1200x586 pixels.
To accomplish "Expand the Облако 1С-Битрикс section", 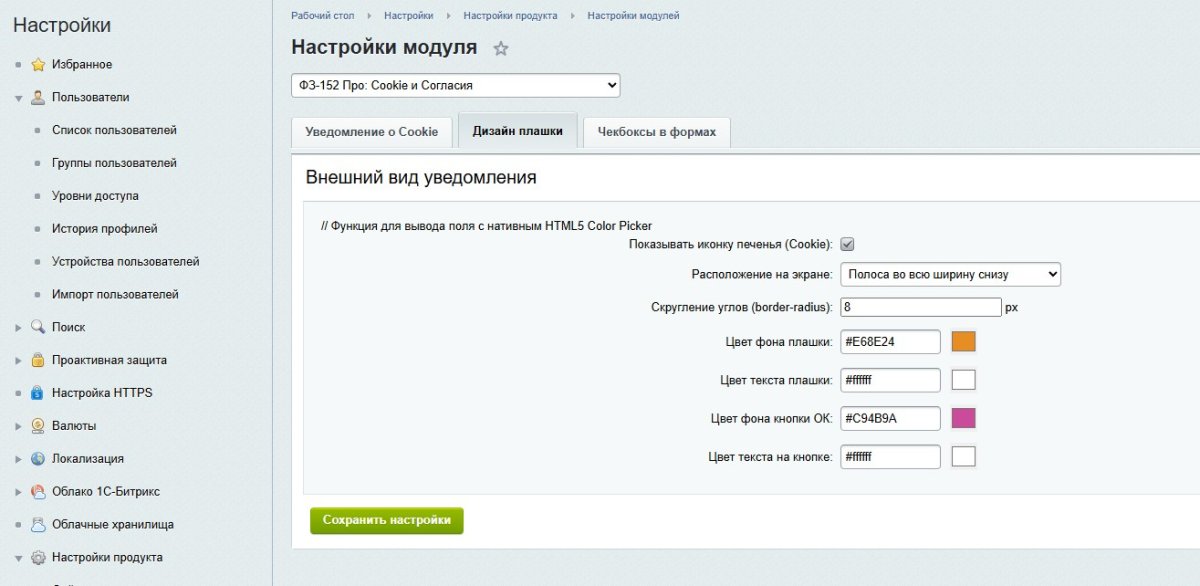I will point(18,492).
